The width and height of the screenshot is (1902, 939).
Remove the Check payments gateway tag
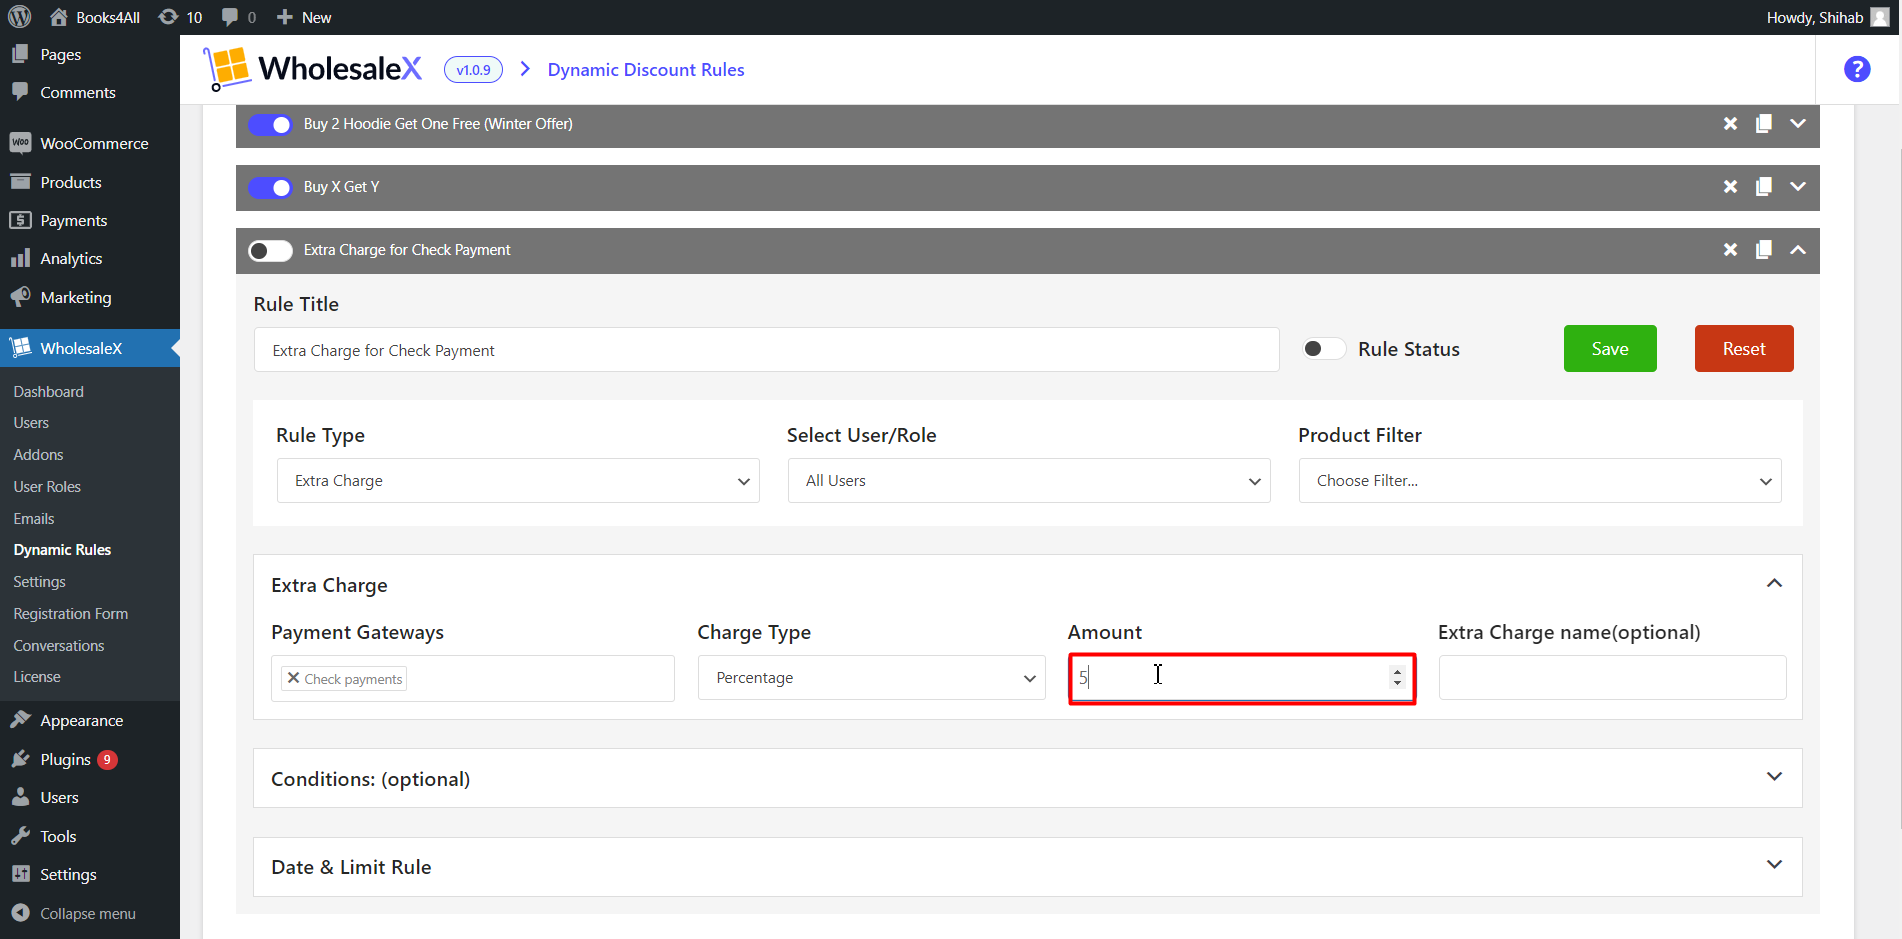point(293,678)
